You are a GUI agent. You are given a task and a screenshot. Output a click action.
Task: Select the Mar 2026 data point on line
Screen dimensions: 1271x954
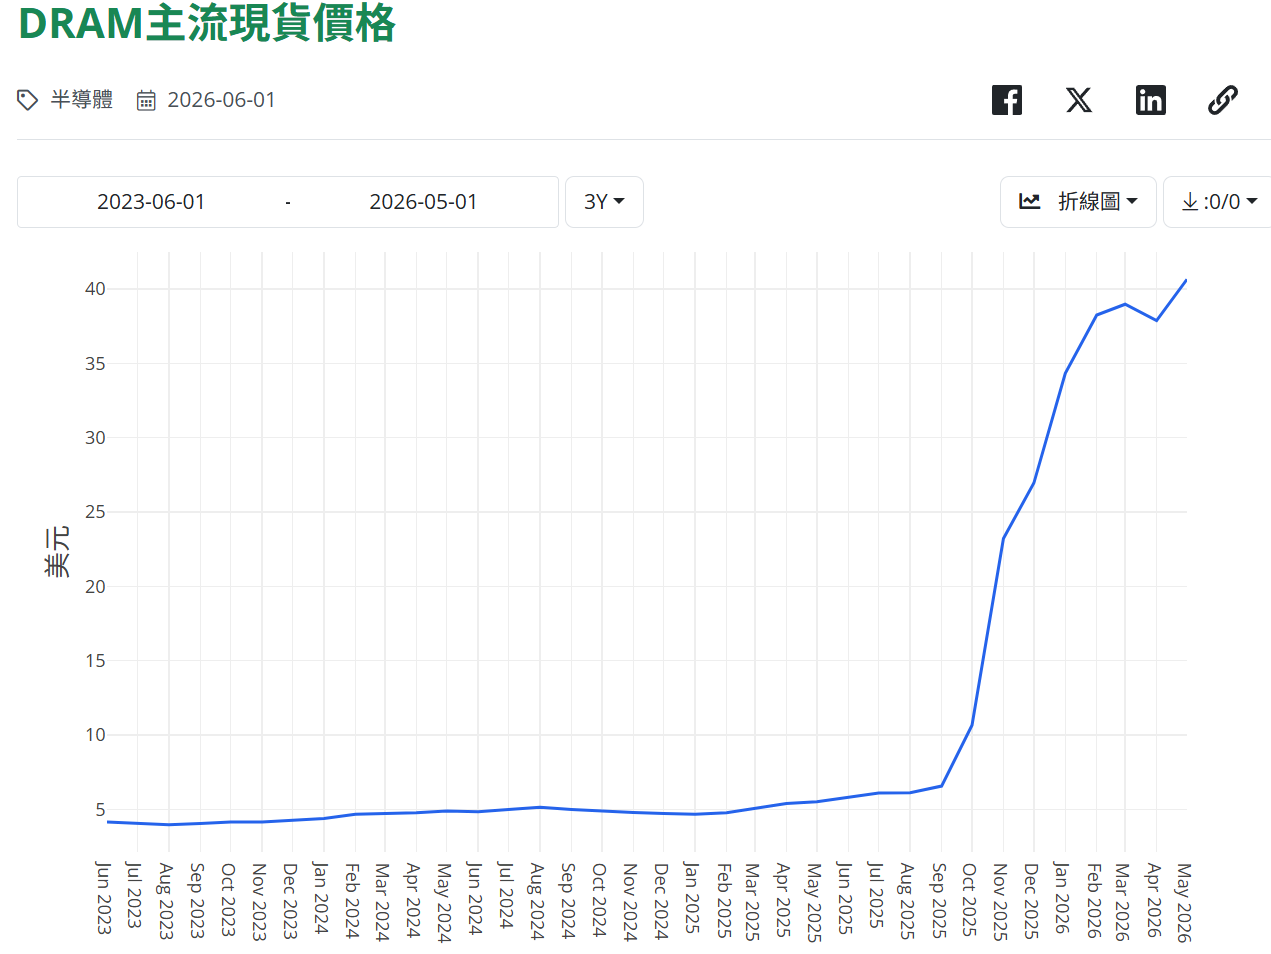pyautogui.click(x=1125, y=304)
